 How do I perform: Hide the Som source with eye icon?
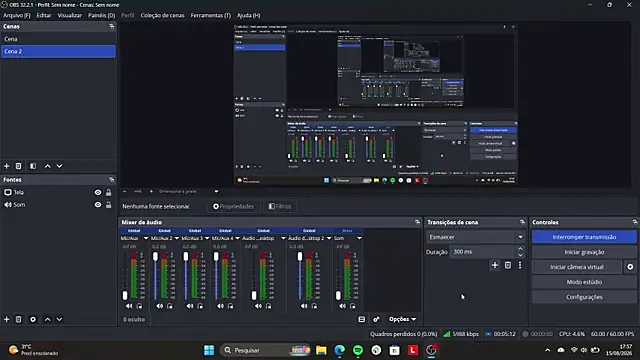[x=98, y=204]
